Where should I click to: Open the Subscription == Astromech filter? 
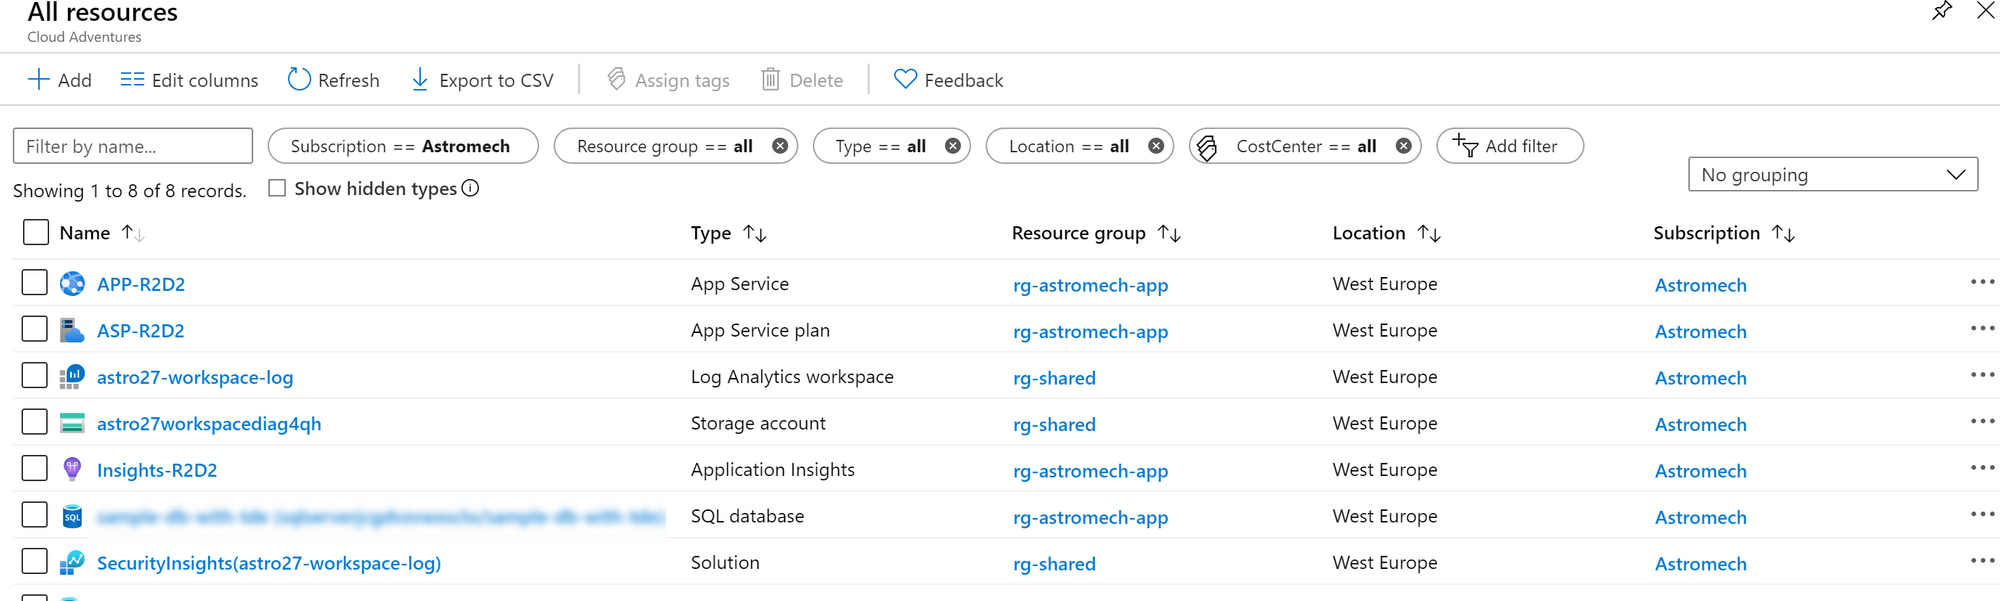403,146
